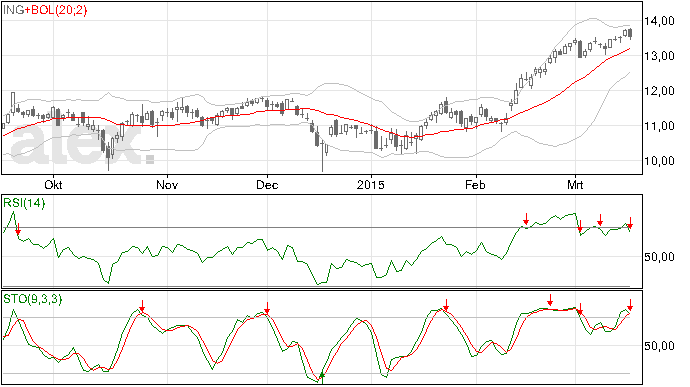Click the leftmost red sell arrow in RSI panel

18,229
